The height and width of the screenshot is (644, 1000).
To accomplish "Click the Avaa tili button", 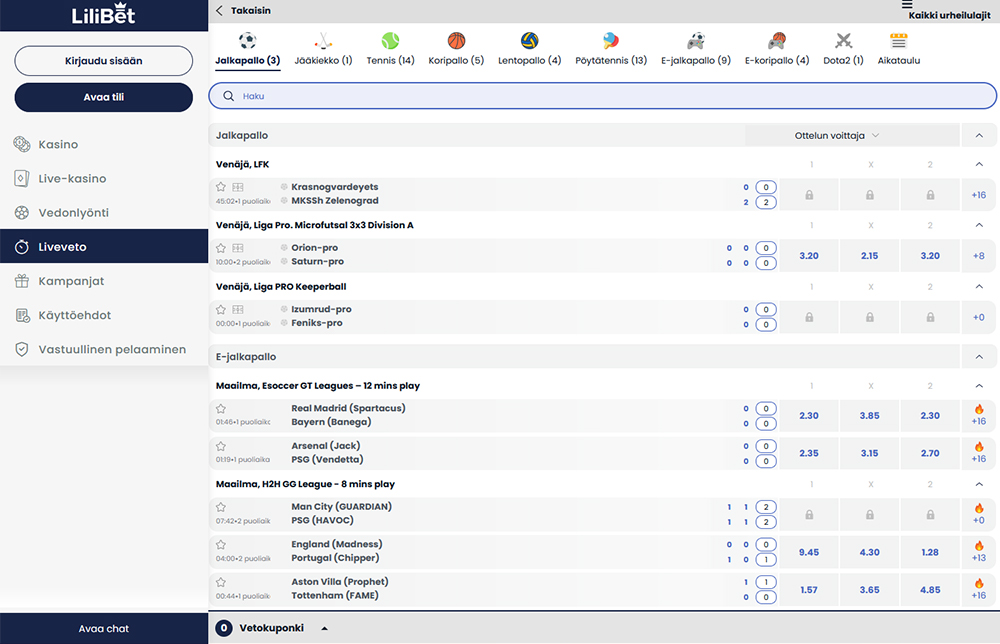I will [x=103, y=97].
